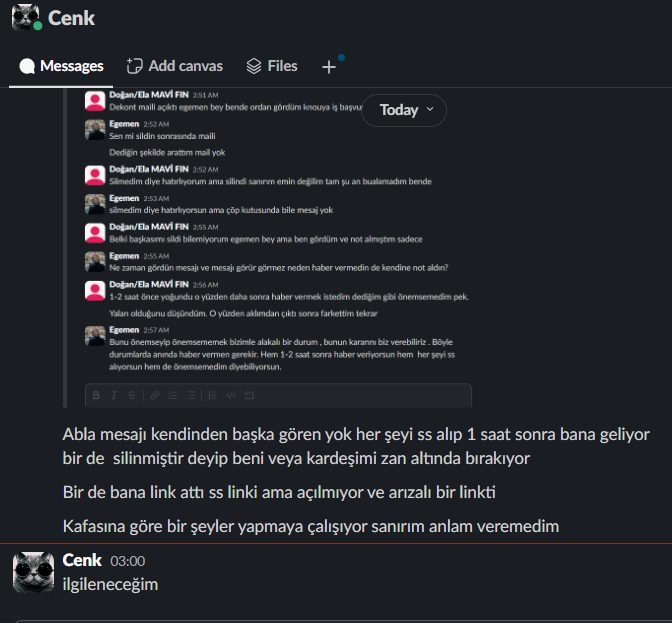The height and width of the screenshot is (623, 672).
Task: Click the Cenk conversation title
Action: click(x=71, y=18)
